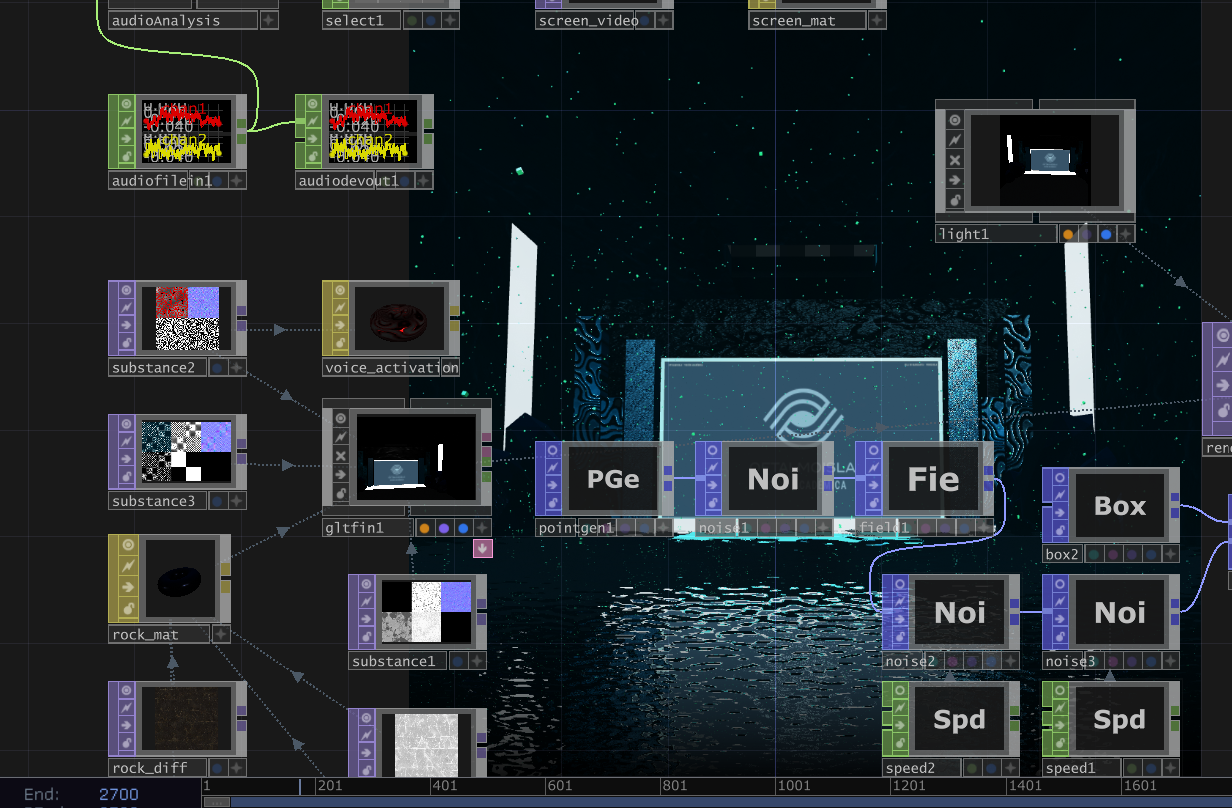
Task: Click the blue flag circle under substance2
Action: click(217, 368)
